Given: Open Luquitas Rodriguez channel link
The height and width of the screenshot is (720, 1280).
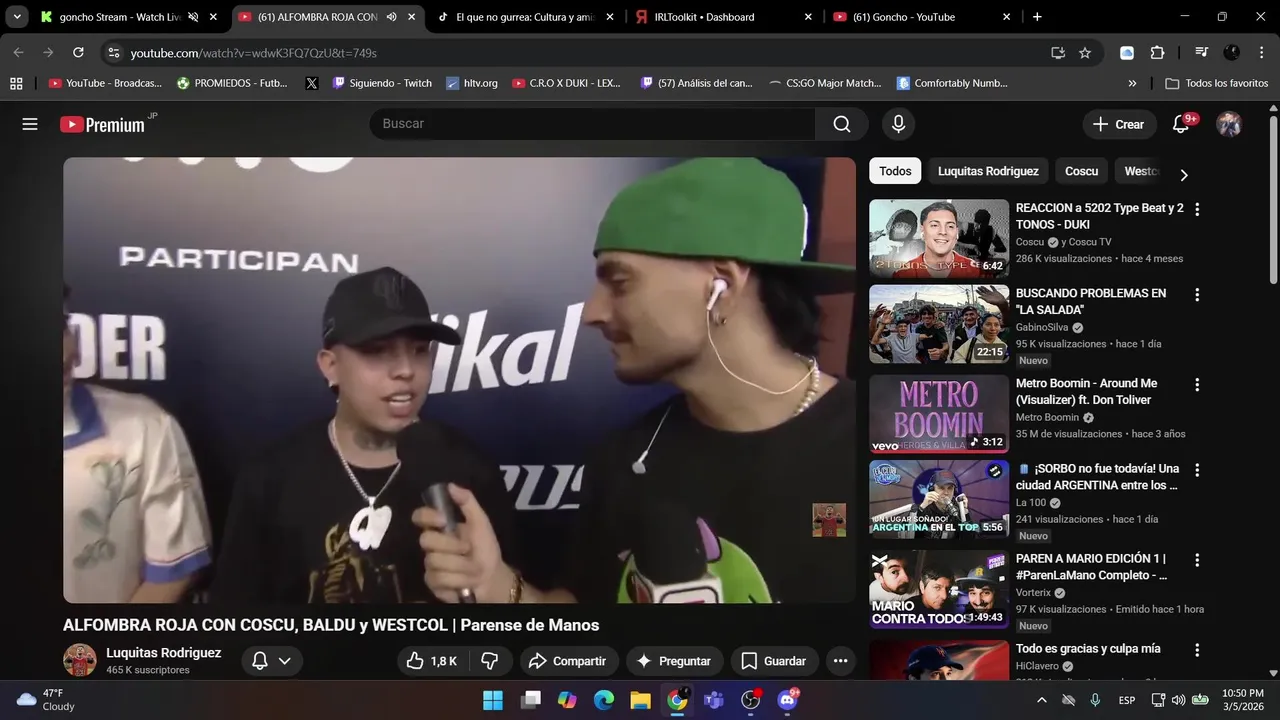Looking at the screenshot, I should click(164, 653).
